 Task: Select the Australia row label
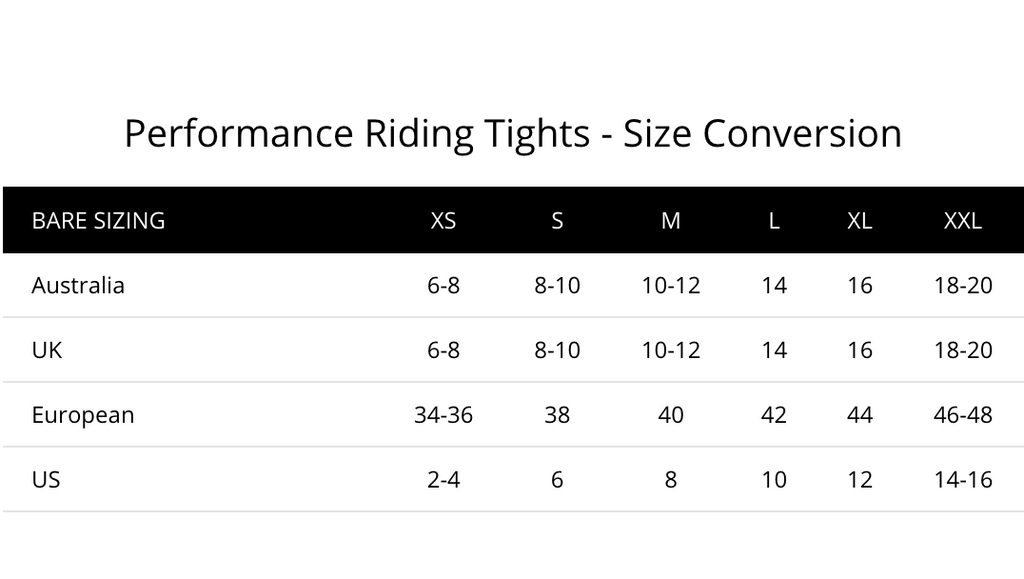[x=78, y=285]
